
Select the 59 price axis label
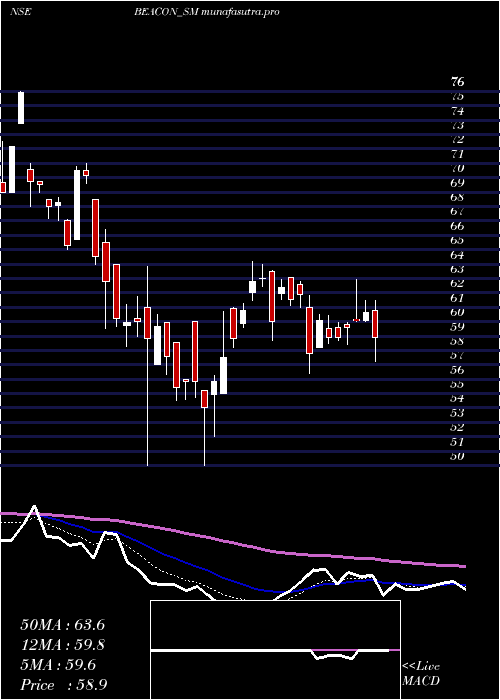[458, 327]
